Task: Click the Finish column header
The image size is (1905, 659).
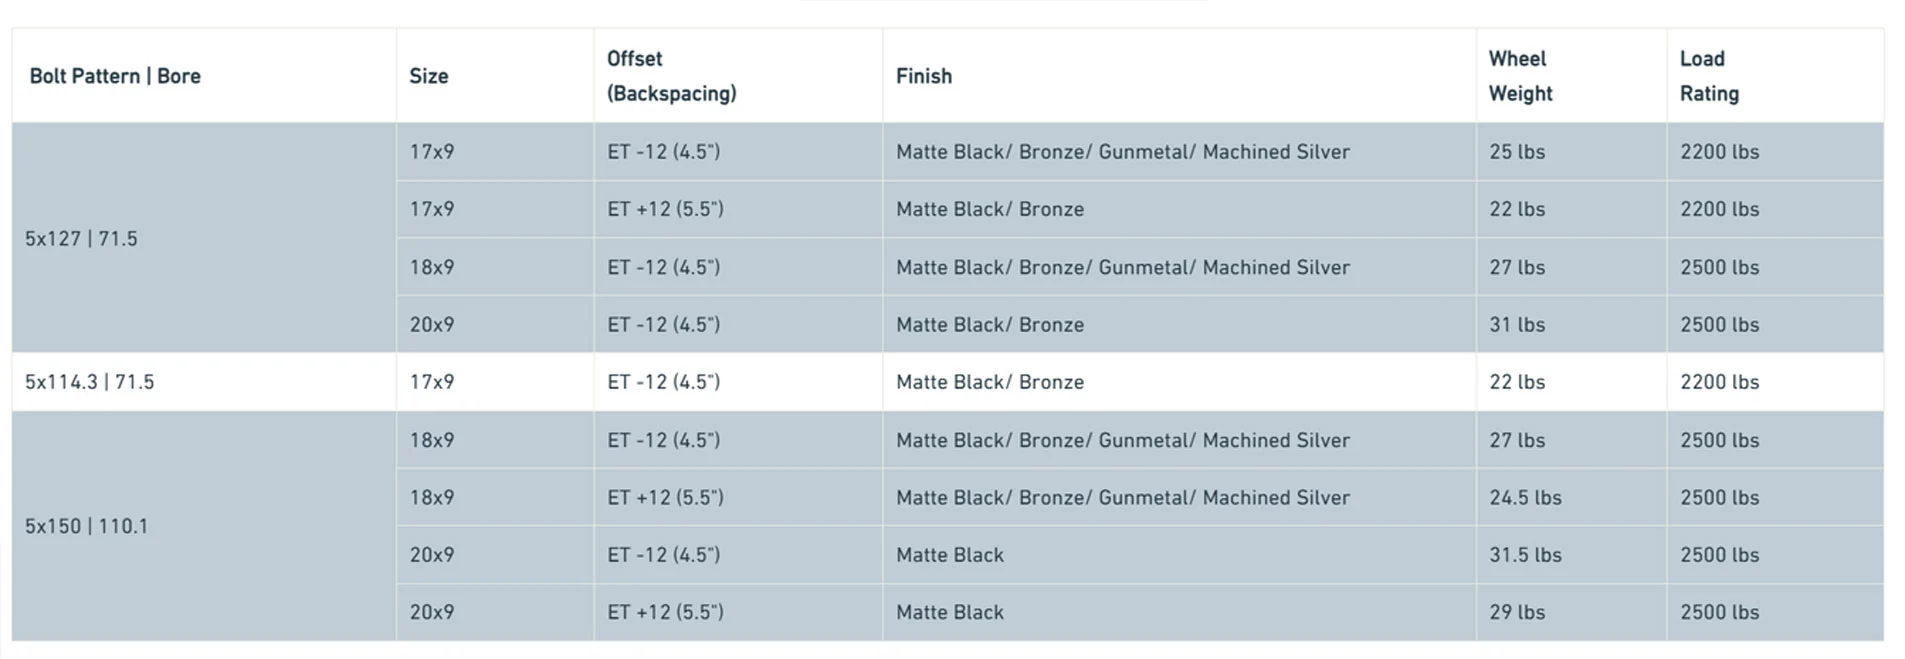Action: tap(923, 76)
